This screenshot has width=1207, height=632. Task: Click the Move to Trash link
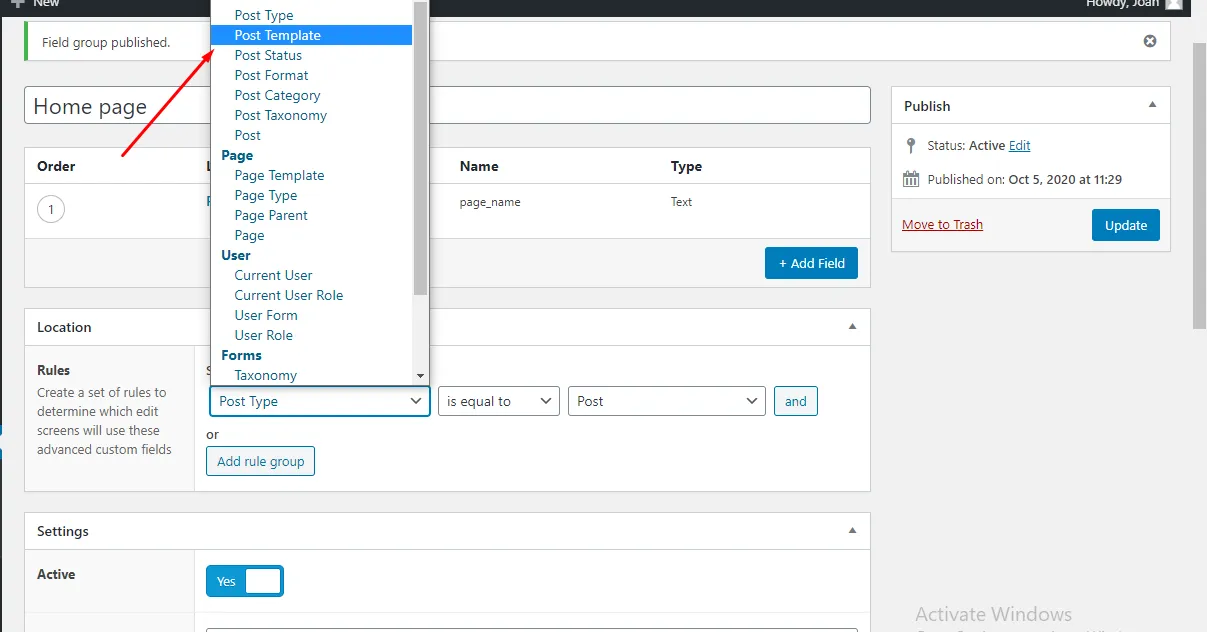(x=941, y=225)
